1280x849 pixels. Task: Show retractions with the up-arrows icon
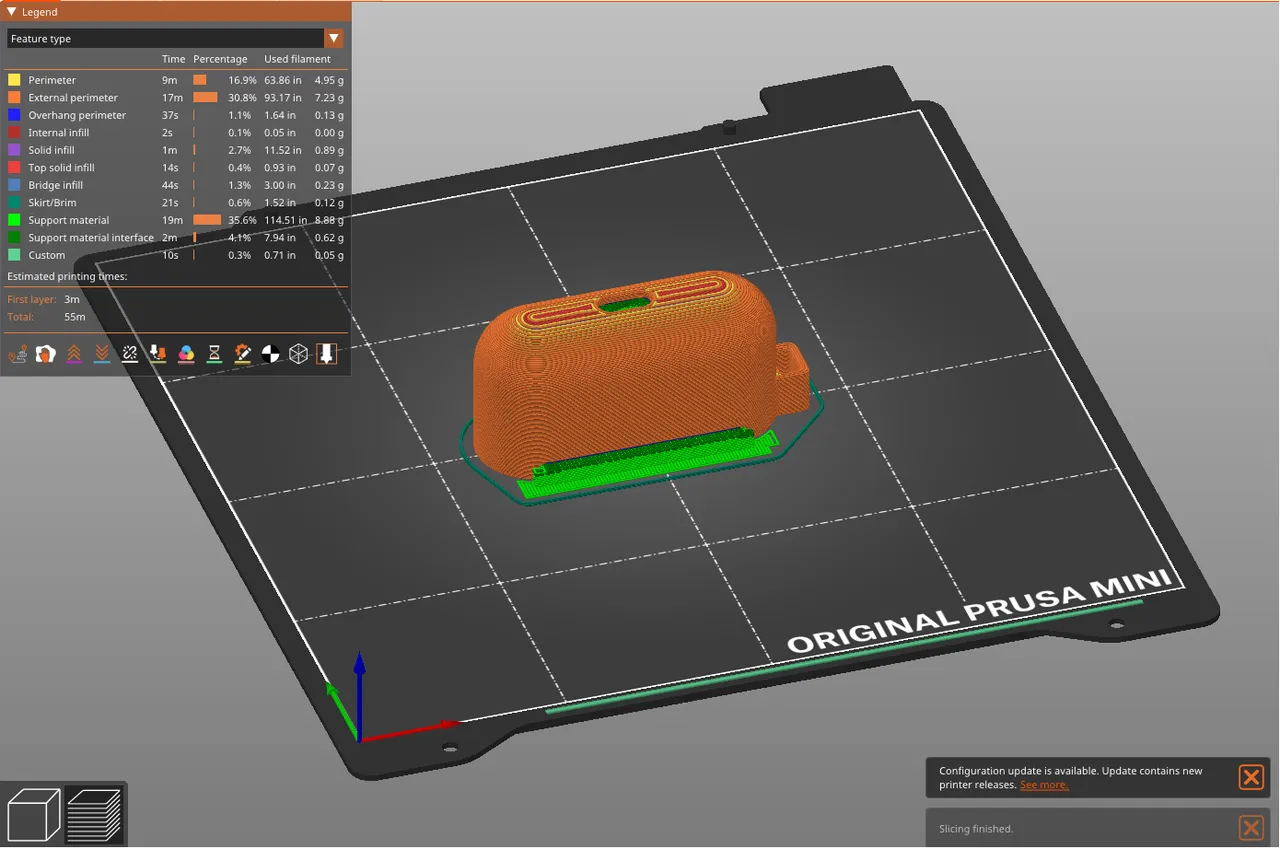tap(74, 354)
